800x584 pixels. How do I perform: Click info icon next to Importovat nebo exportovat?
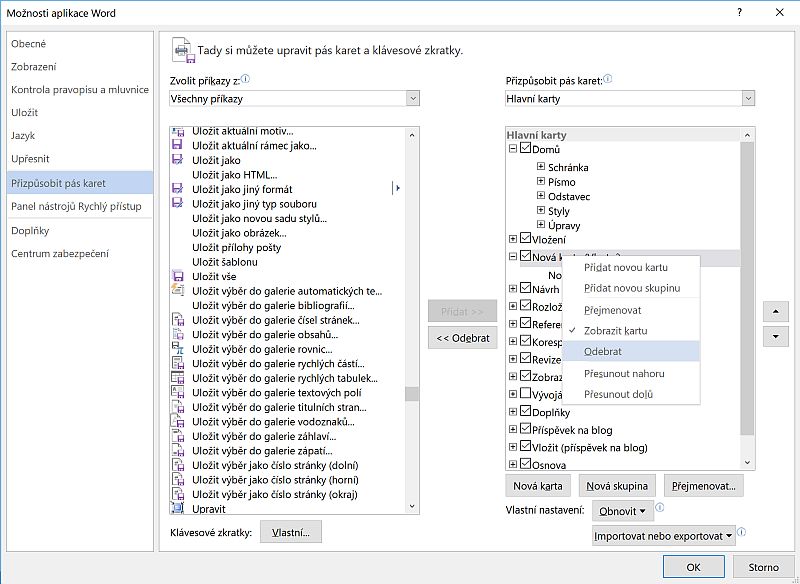[741, 532]
